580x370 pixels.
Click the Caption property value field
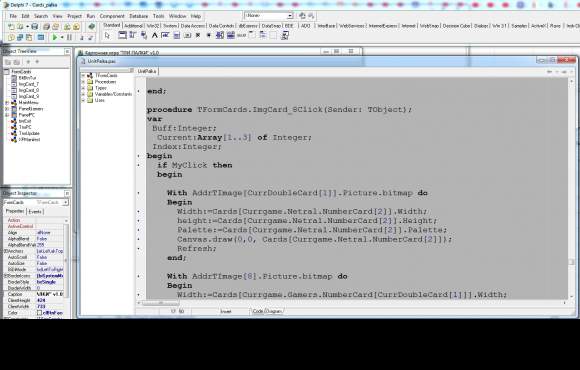pyautogui.click(x=50, y=295)
